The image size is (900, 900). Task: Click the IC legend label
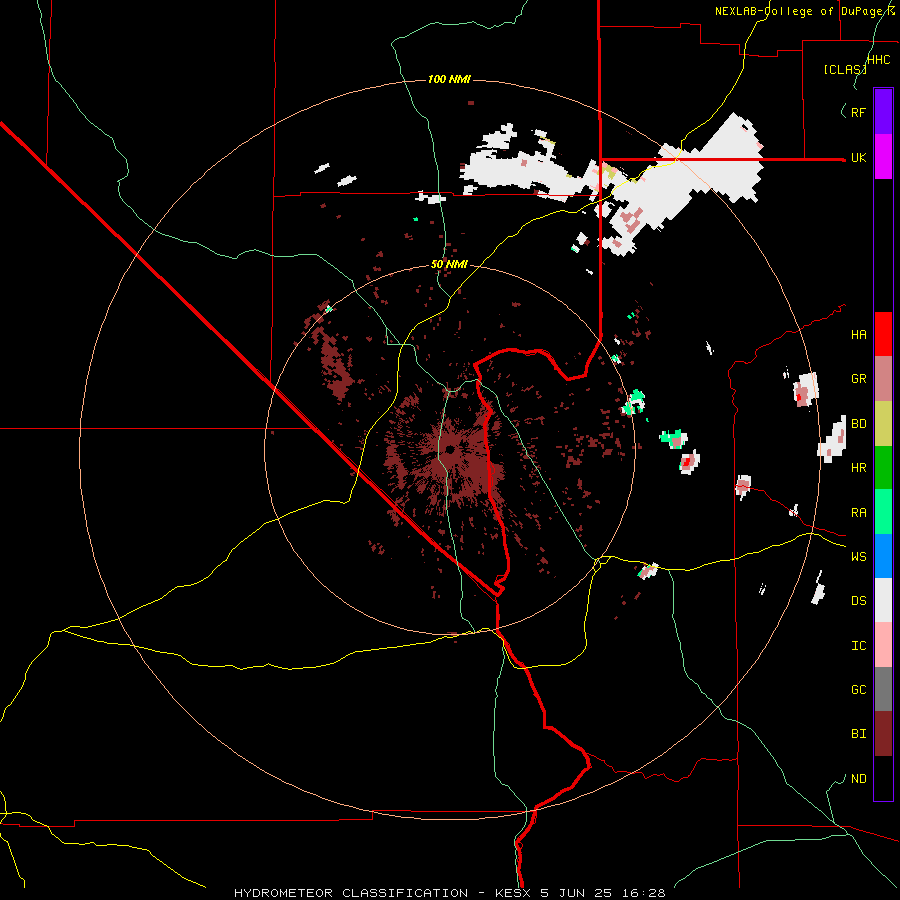point(858,645)
